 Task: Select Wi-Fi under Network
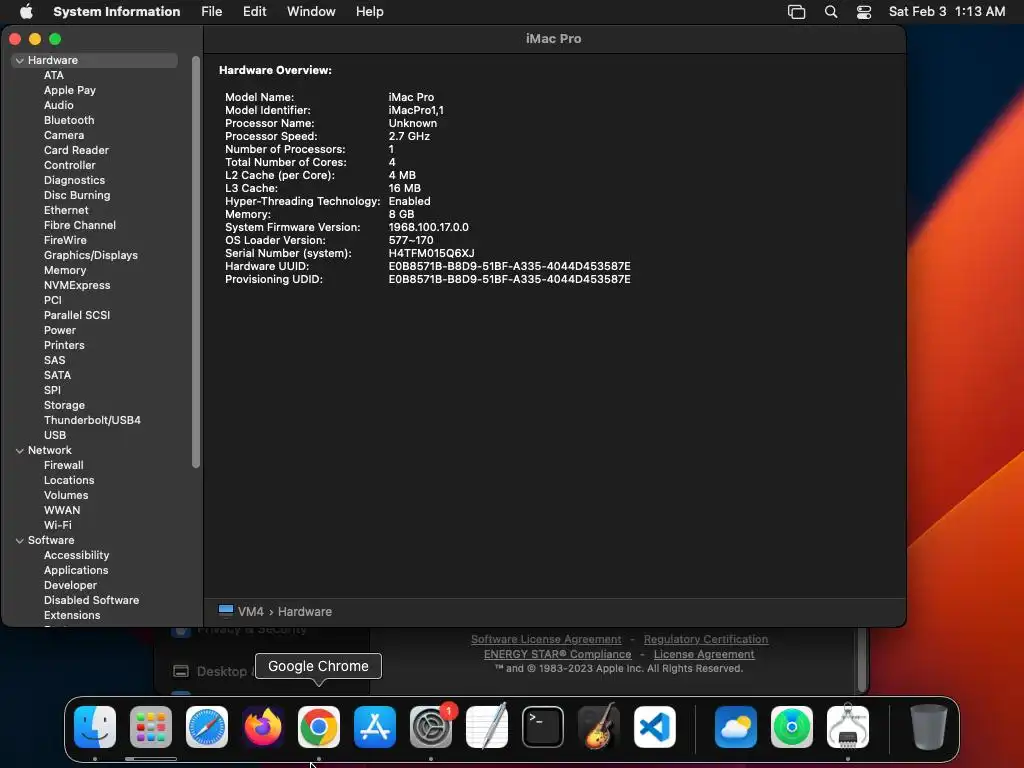pos(57,526)
